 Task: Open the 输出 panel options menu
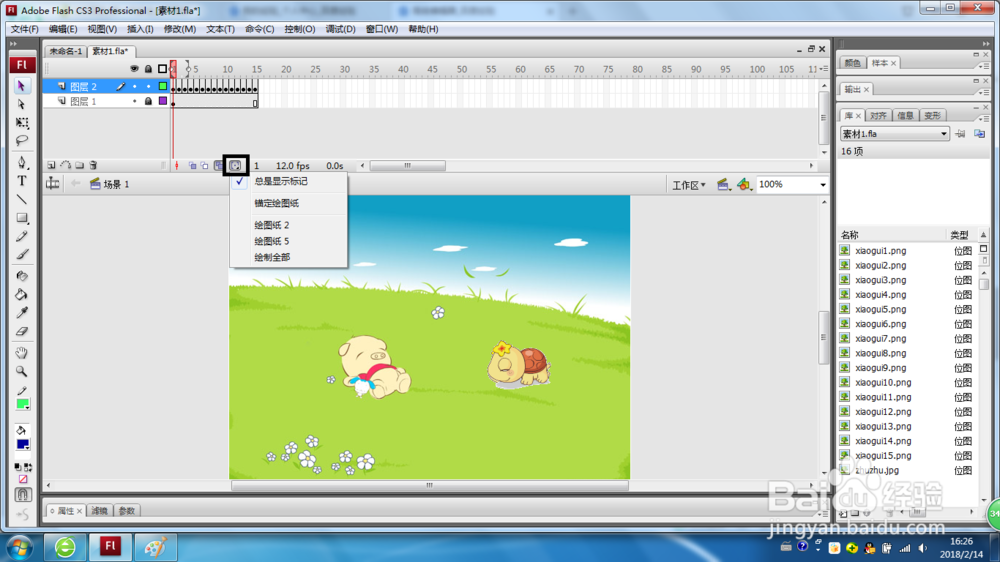click(982, 92)
